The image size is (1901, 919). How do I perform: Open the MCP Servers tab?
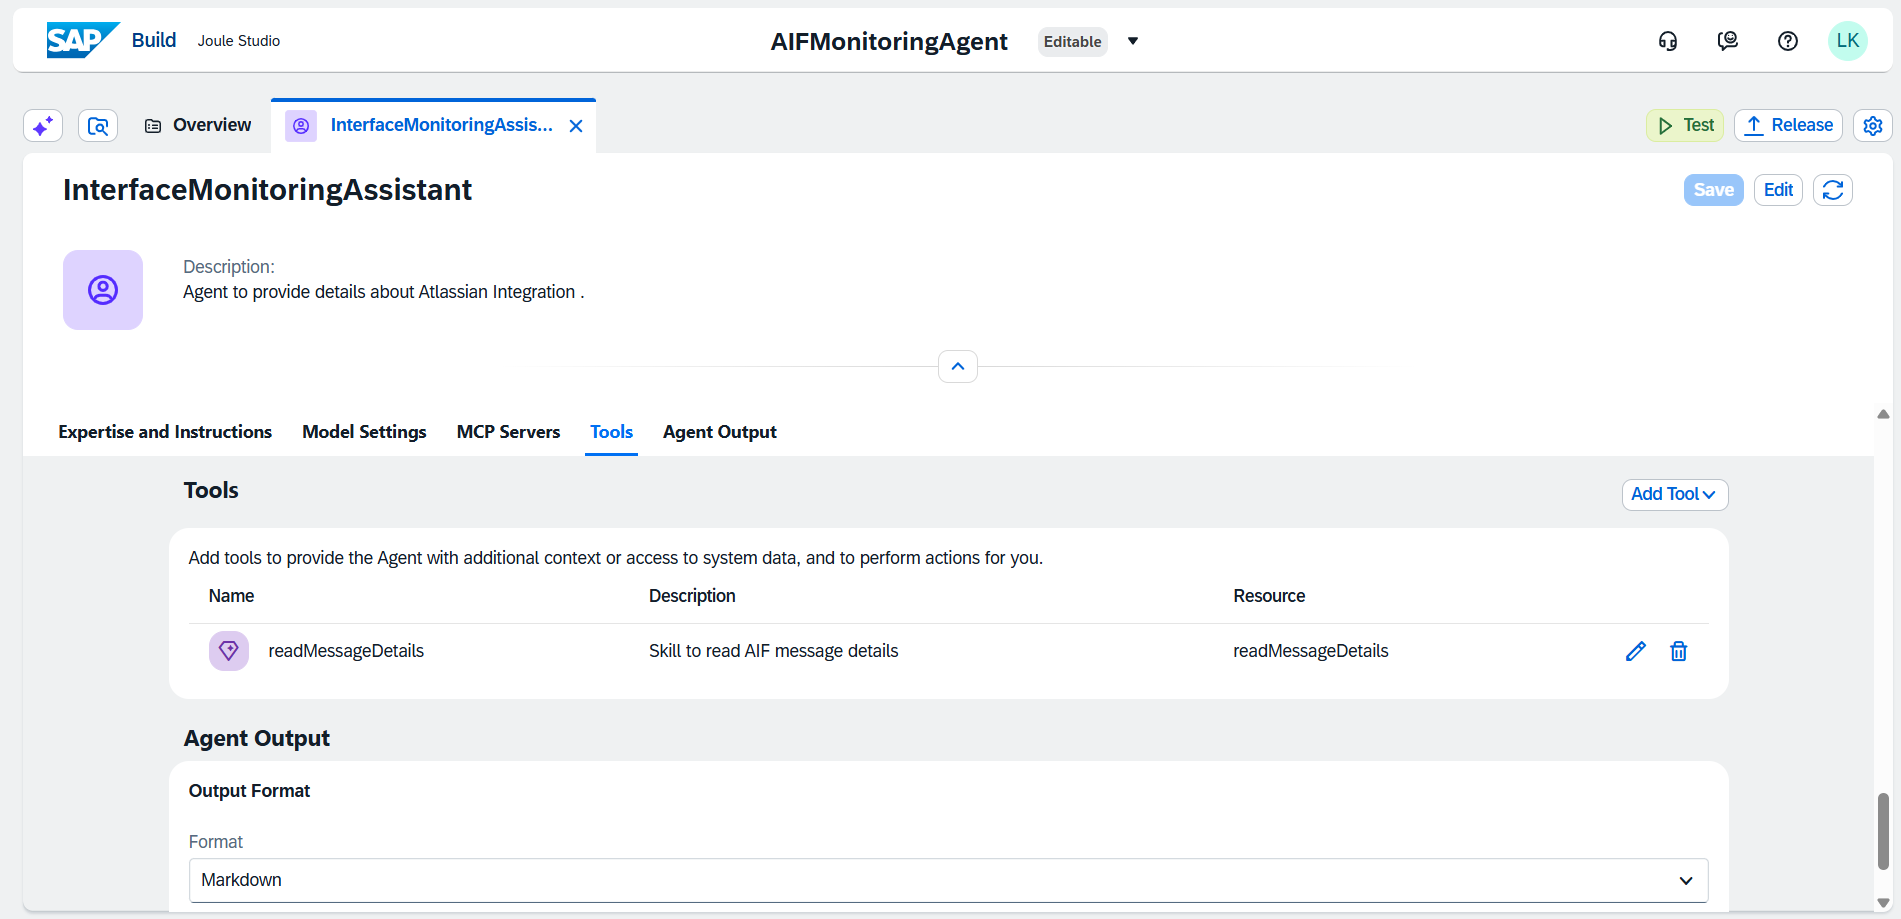pos(508,432)
